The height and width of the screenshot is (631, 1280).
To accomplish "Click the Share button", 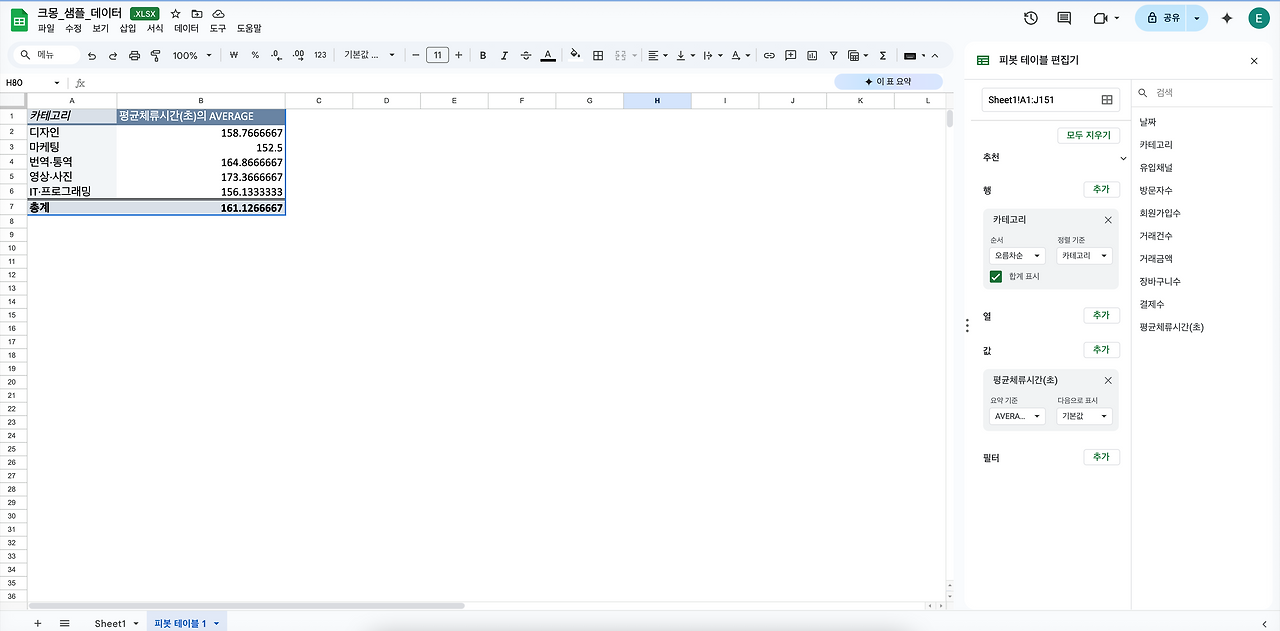I will (1163, 18).
